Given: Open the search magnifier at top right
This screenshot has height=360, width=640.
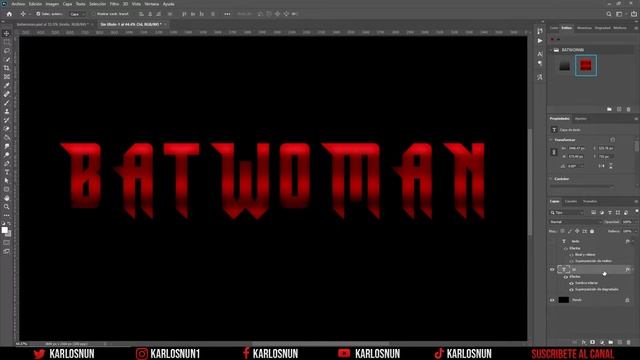Looking at the screenshot, I should [609, 14].
